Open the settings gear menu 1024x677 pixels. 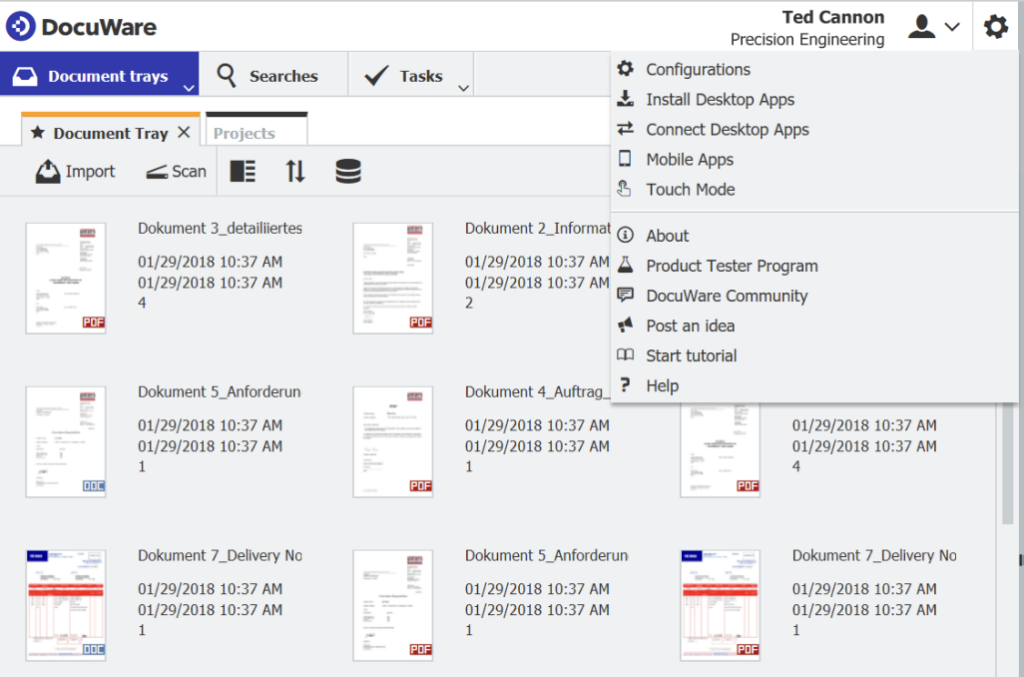(995, 27)
